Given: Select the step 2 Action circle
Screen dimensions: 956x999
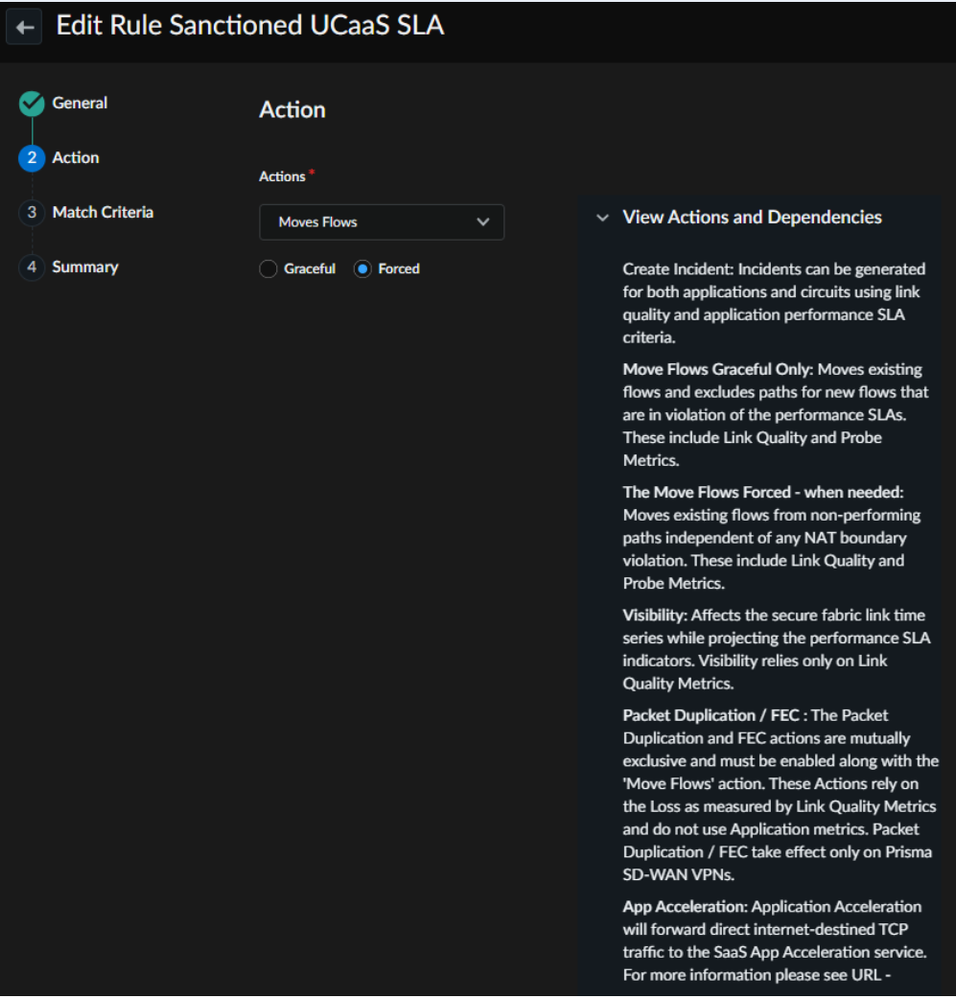Looking at the screenshot, I should (31, 158).
